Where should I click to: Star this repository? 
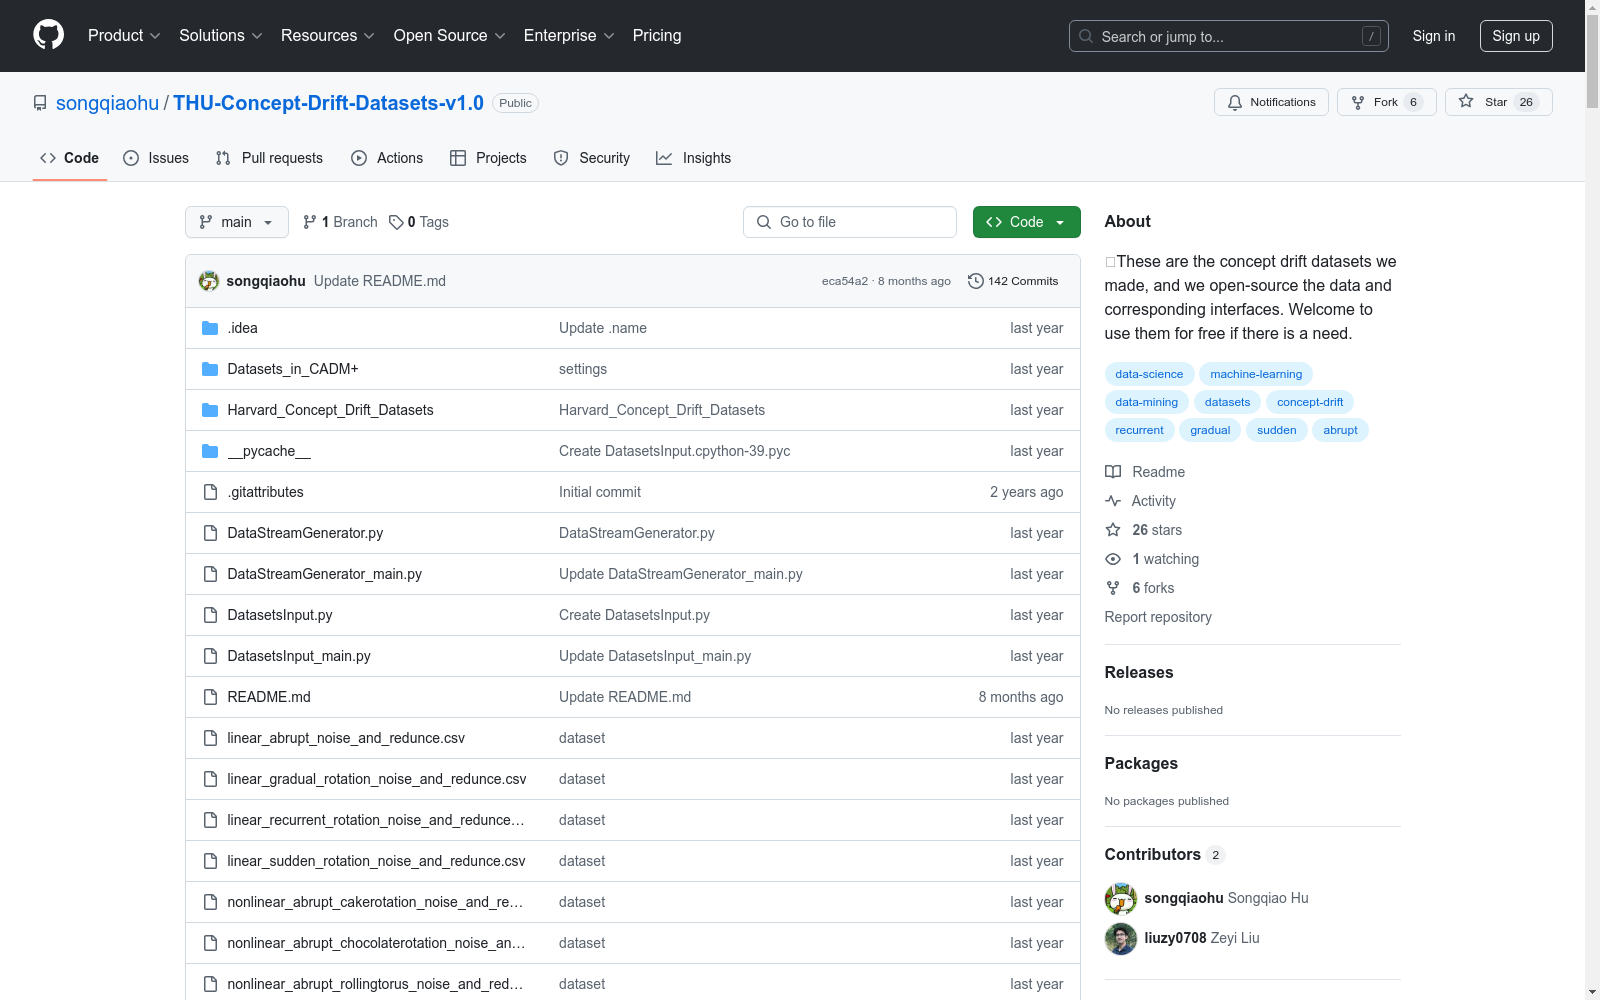coord(1498,102)
